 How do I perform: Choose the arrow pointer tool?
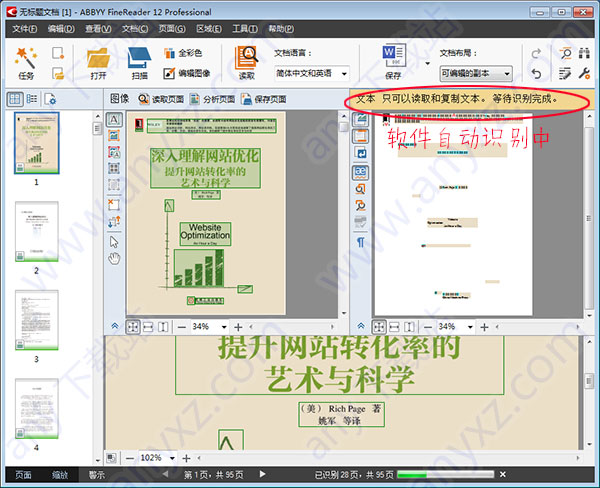114,242
